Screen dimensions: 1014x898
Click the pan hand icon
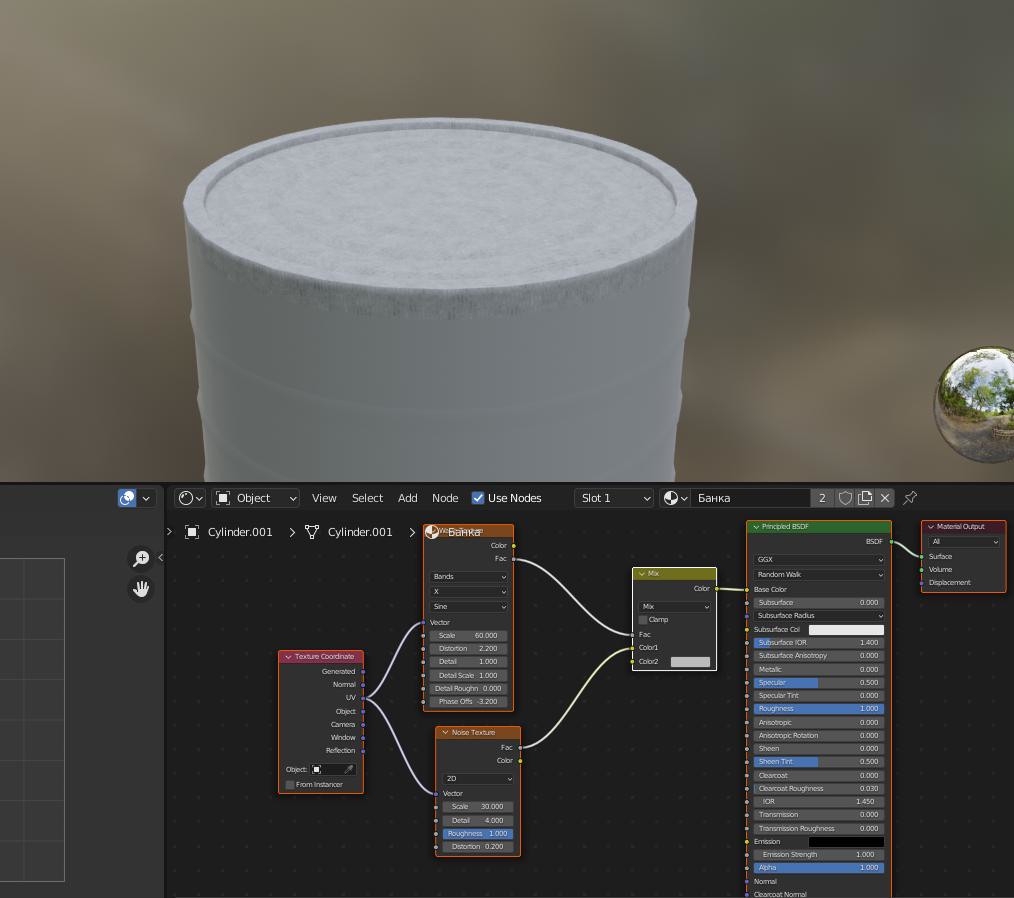click(x=141, y=589)
